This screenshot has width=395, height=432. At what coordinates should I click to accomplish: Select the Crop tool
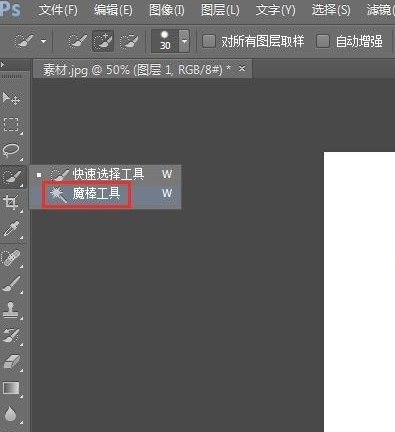[11, 203]
